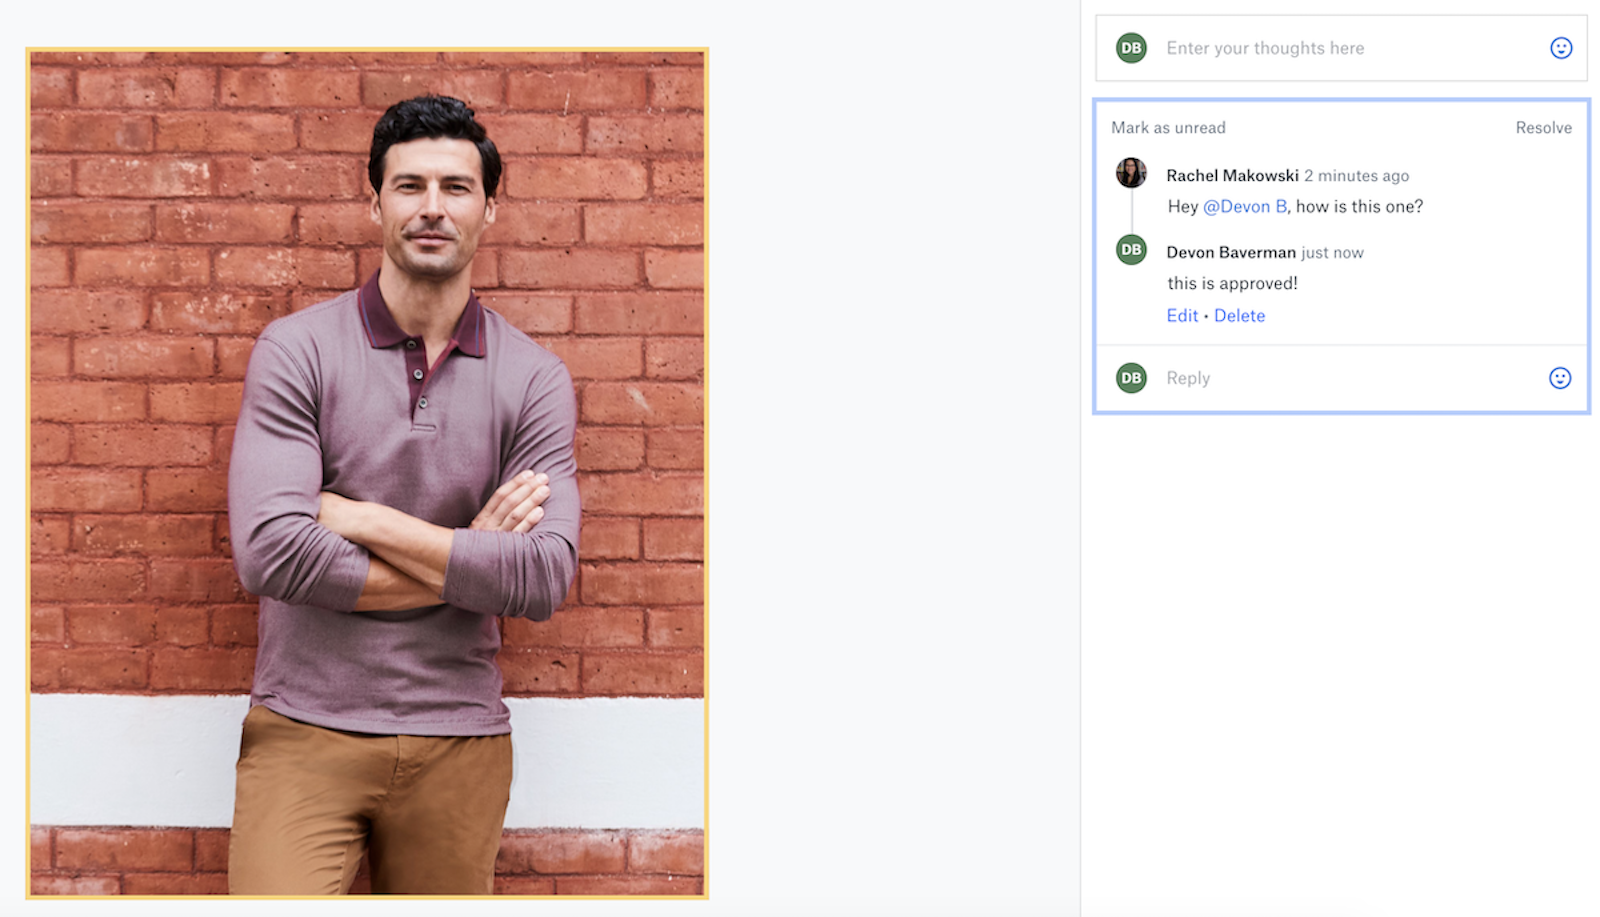This screenshot has height=917, width=1600.
Task: Select the man's photo with yellow border
Action: click(367, 473)
